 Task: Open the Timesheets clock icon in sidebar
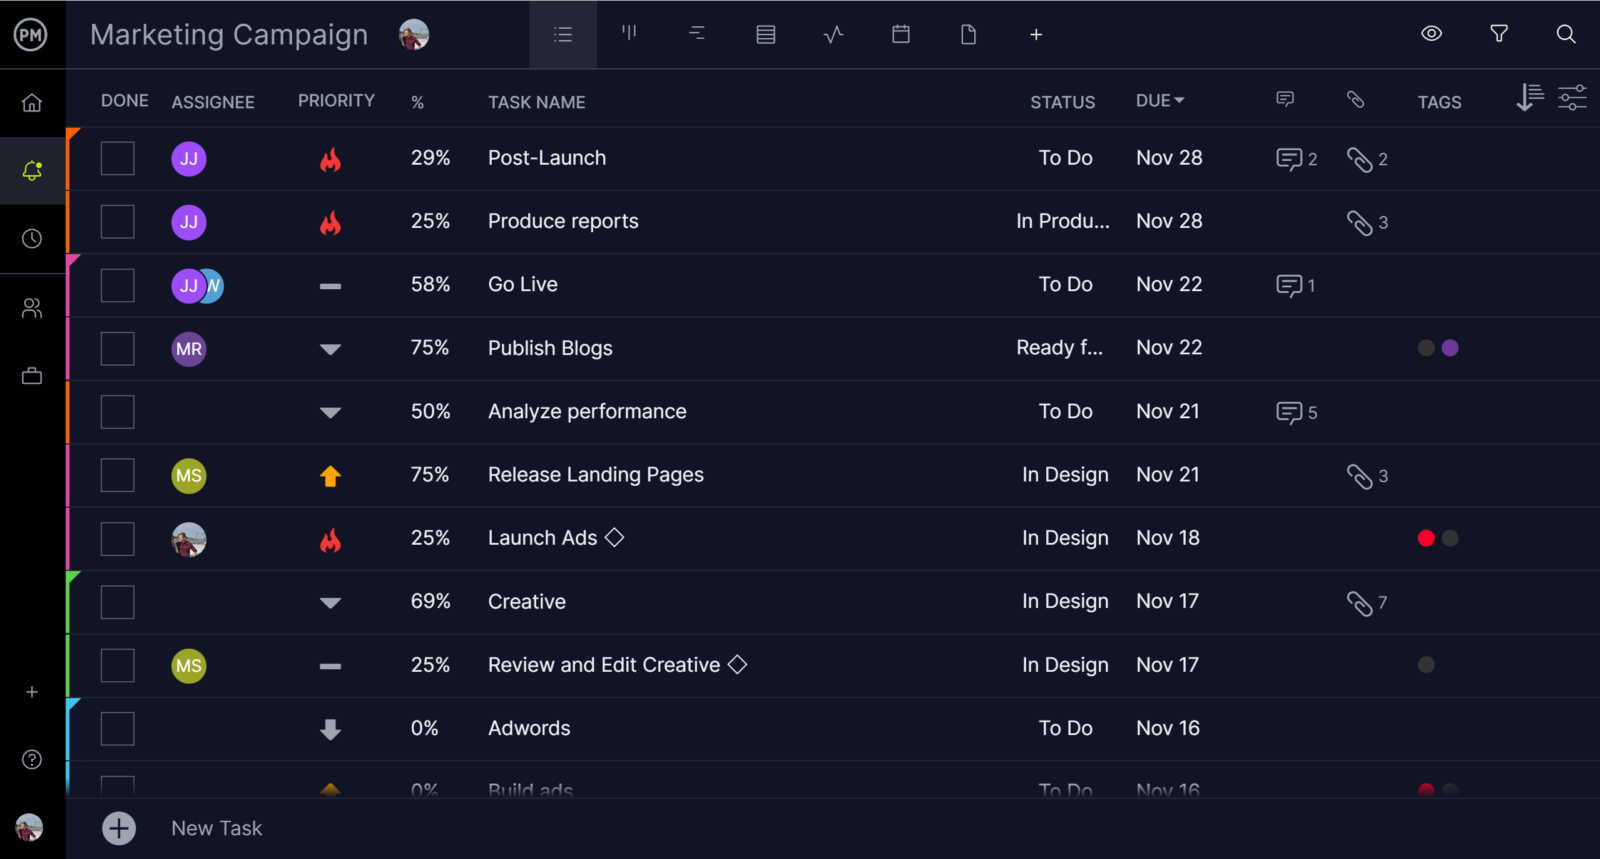point(31,238)
